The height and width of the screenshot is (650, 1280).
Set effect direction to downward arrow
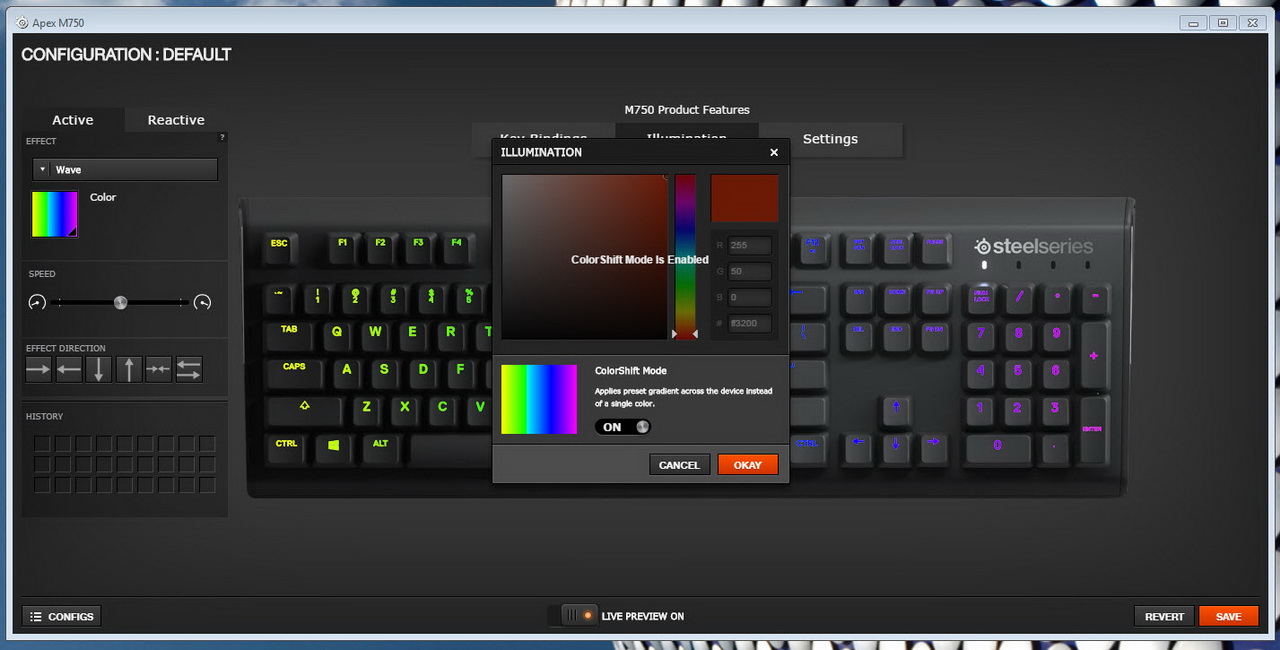[x=99, y=369]
